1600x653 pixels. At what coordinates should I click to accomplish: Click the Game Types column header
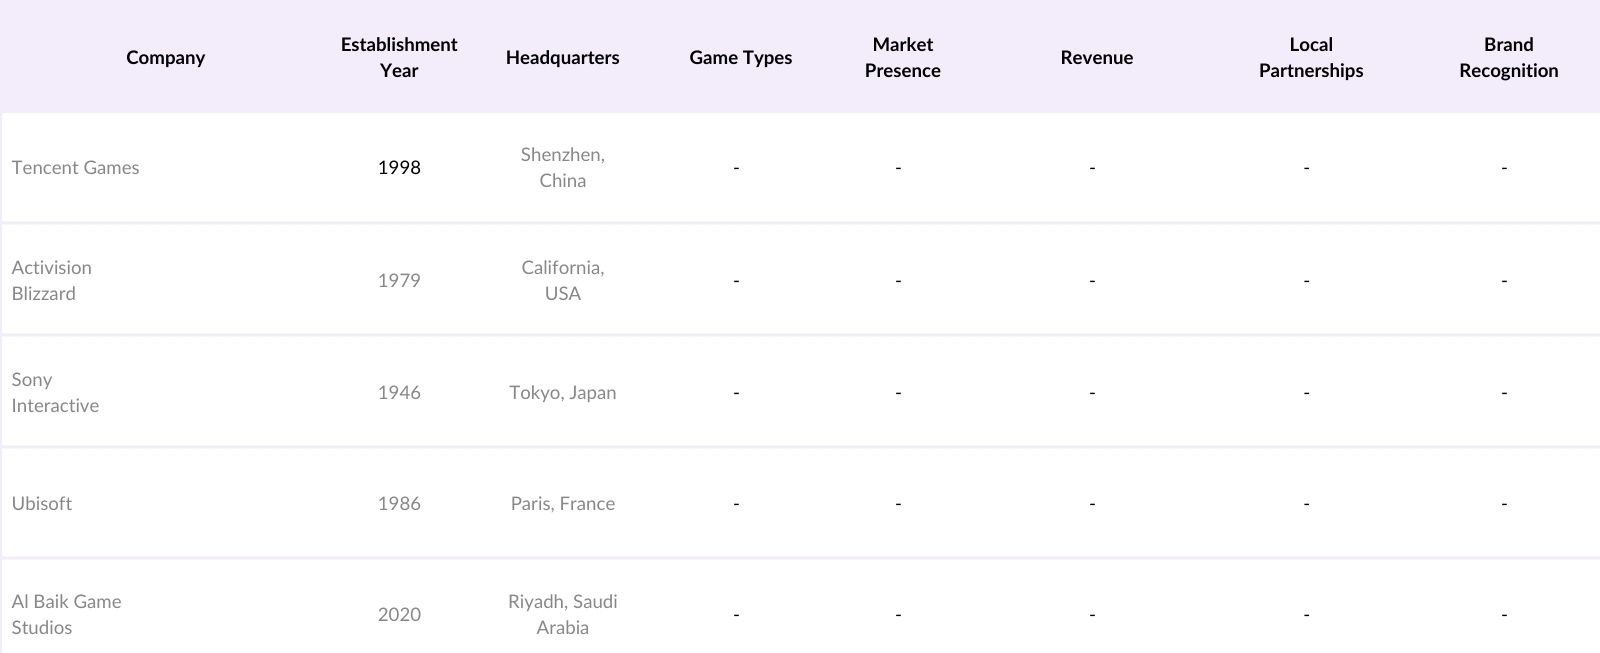pos(740,58)
